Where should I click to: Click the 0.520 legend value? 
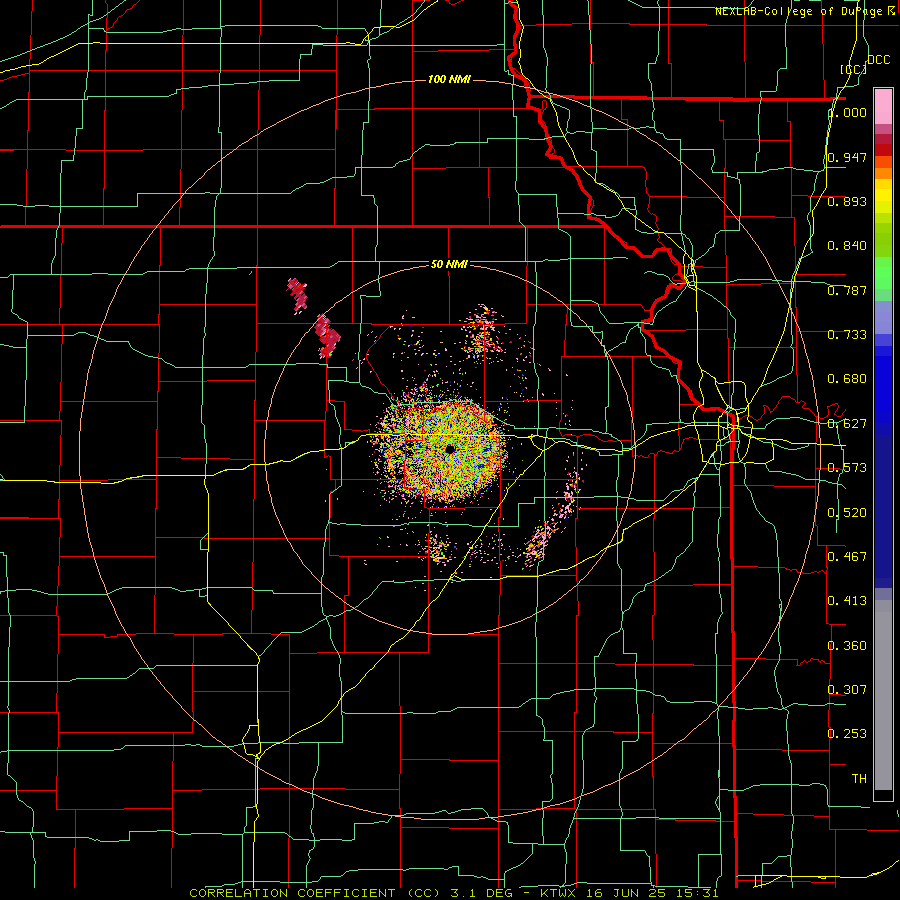point(847,512)
